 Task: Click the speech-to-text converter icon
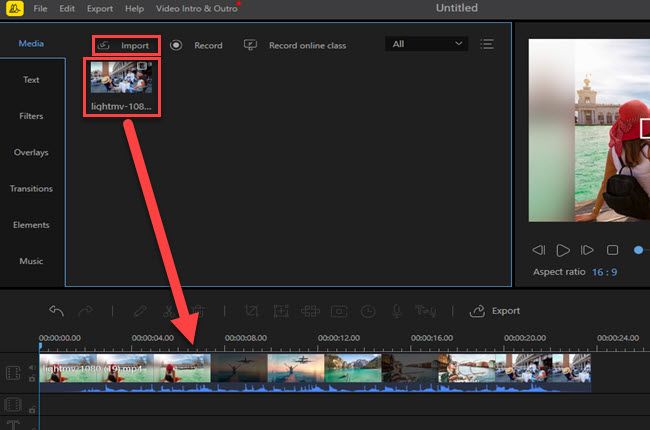click(426, 311)
